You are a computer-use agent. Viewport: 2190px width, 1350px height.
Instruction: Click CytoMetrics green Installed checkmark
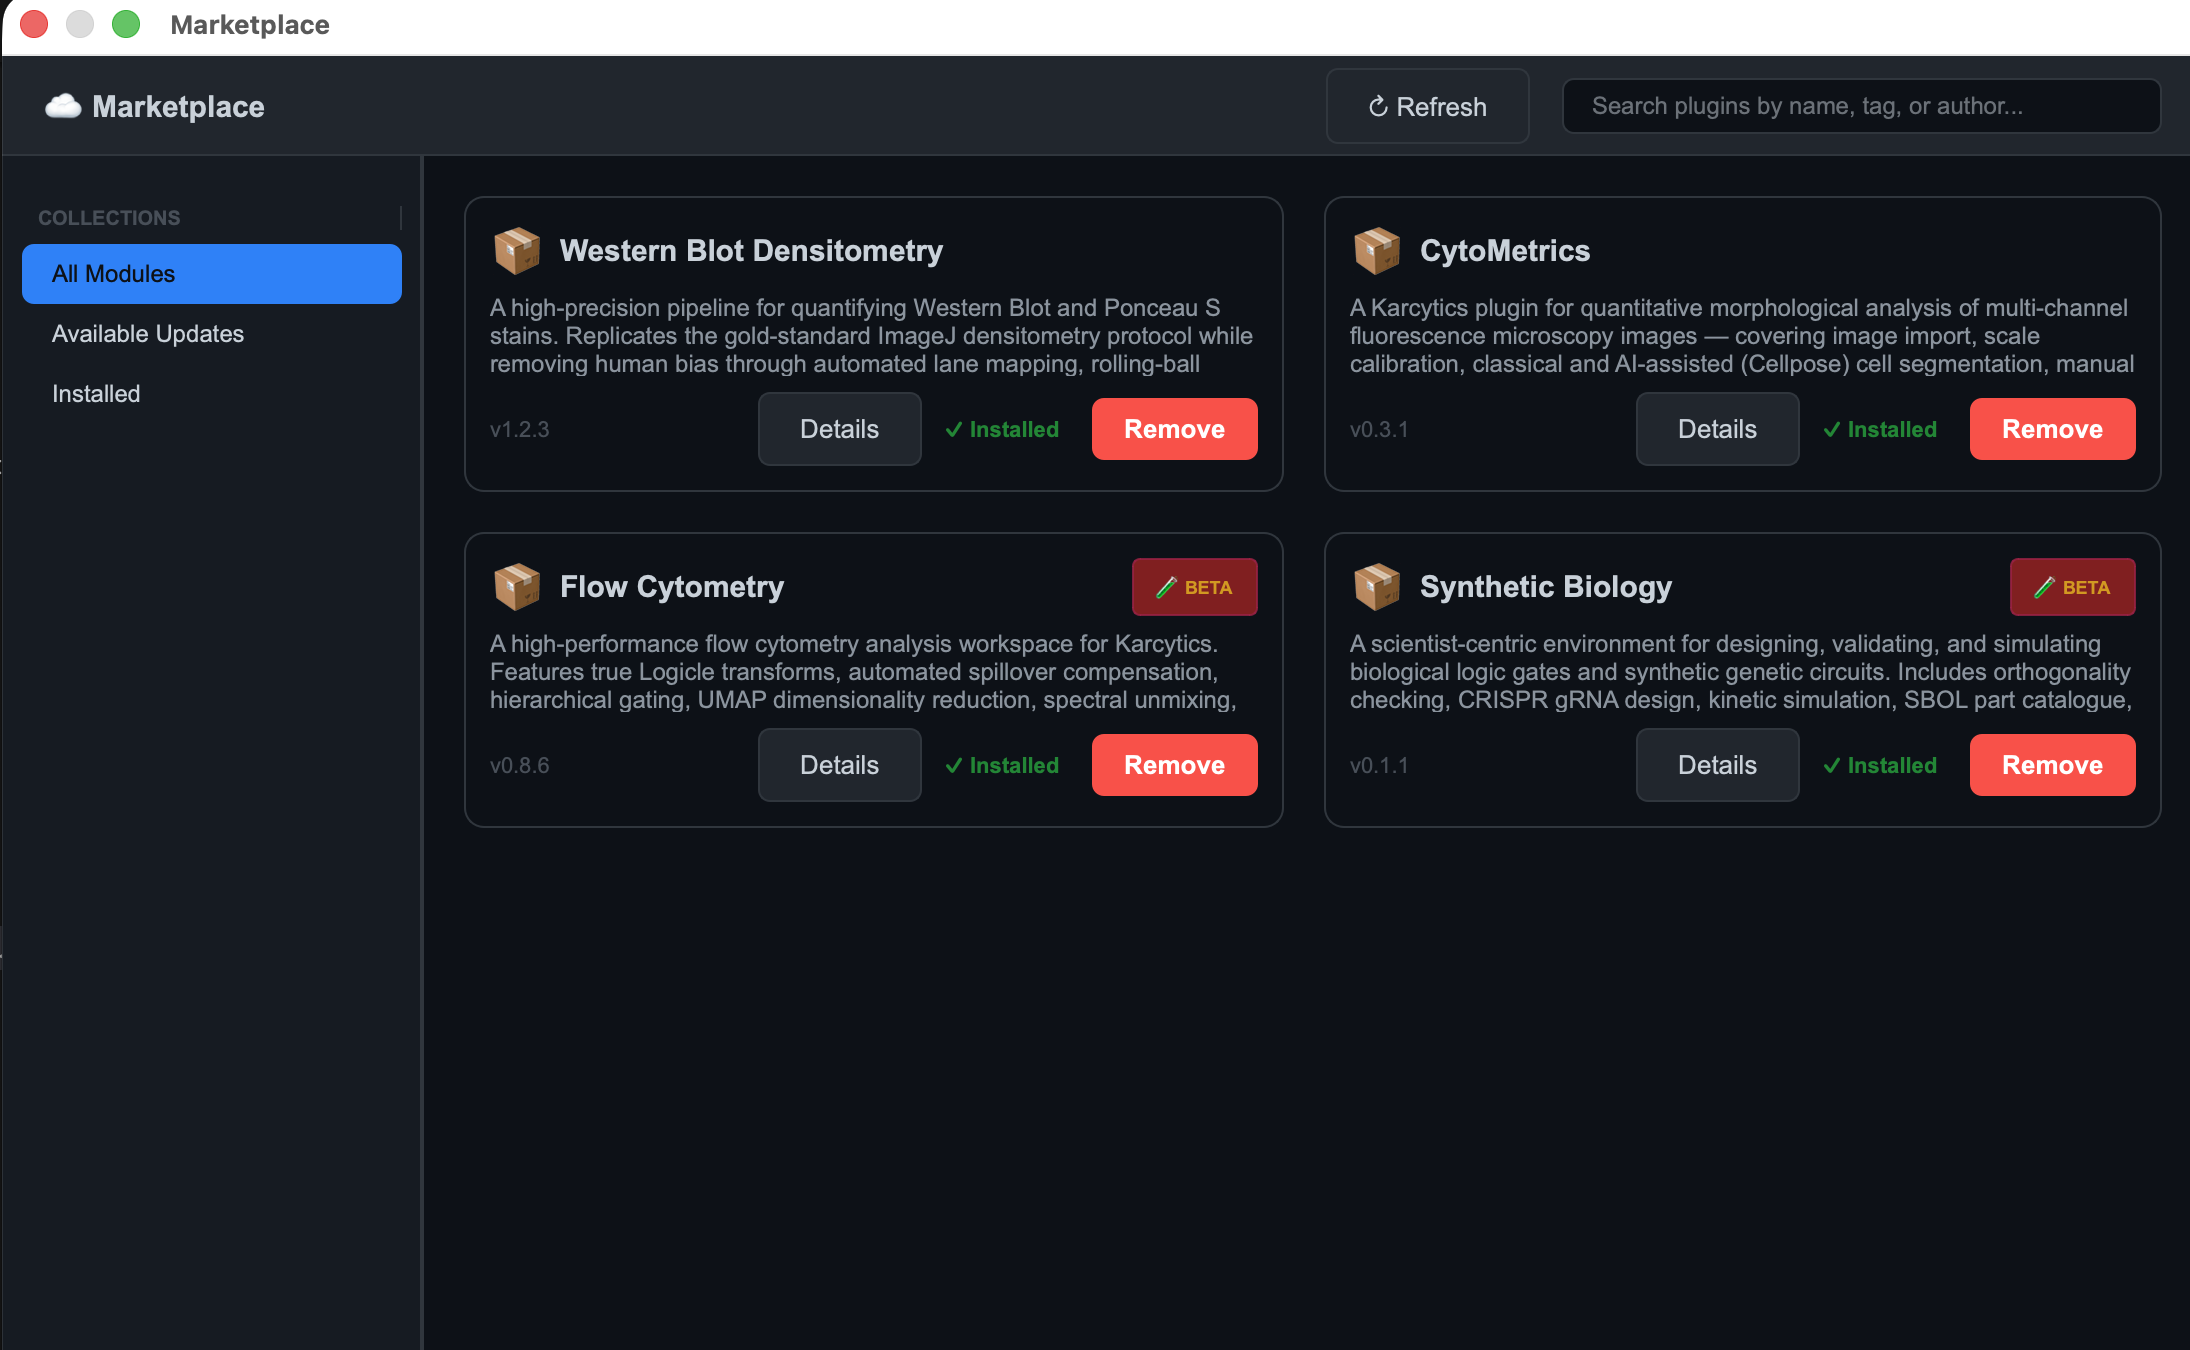pyautogui.click(x=1831, y=429)
